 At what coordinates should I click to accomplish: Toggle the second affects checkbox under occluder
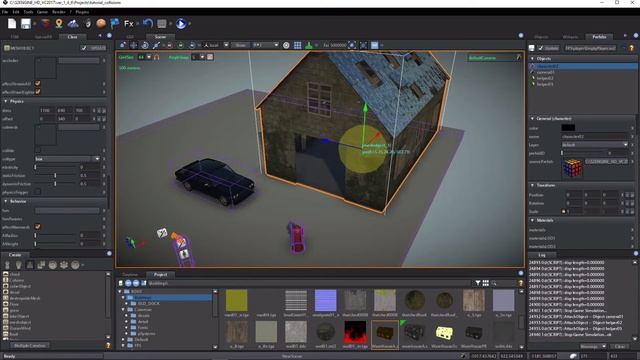pos(38,92)
